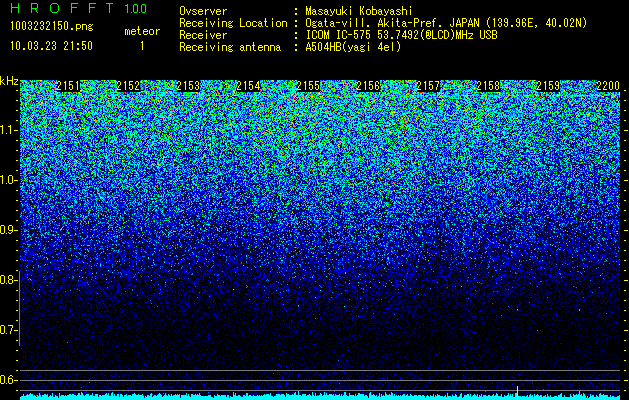Click the HROFFT 1.0.0 title text
The height and width of the screenshot is (400, 629).
tap(79, 8)
